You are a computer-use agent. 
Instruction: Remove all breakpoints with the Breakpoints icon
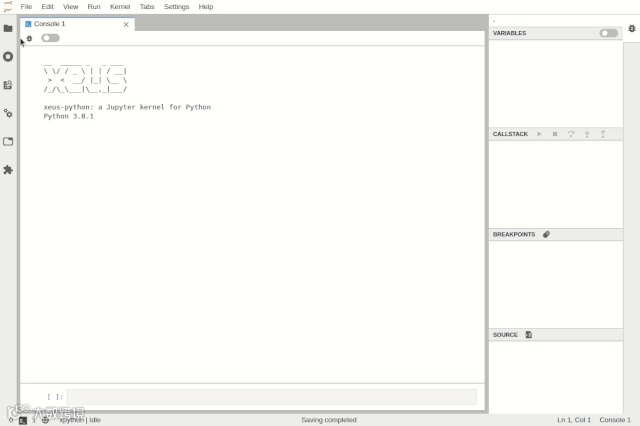[547, 234]
